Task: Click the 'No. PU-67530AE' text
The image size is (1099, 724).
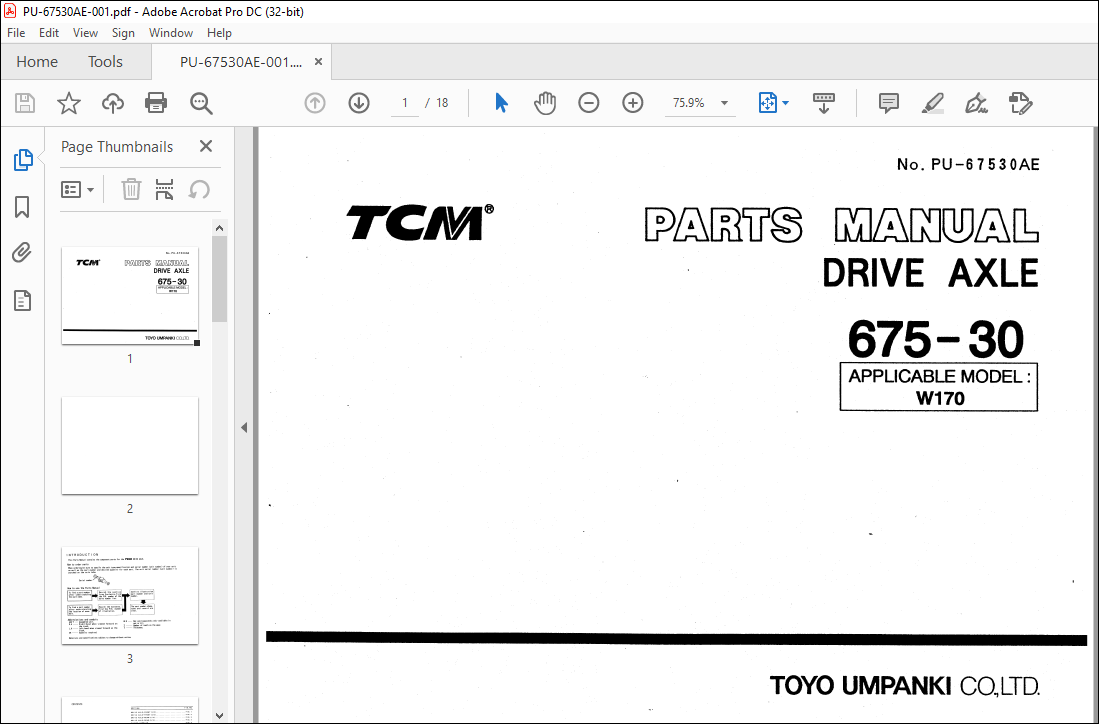Action: [968, 165]
